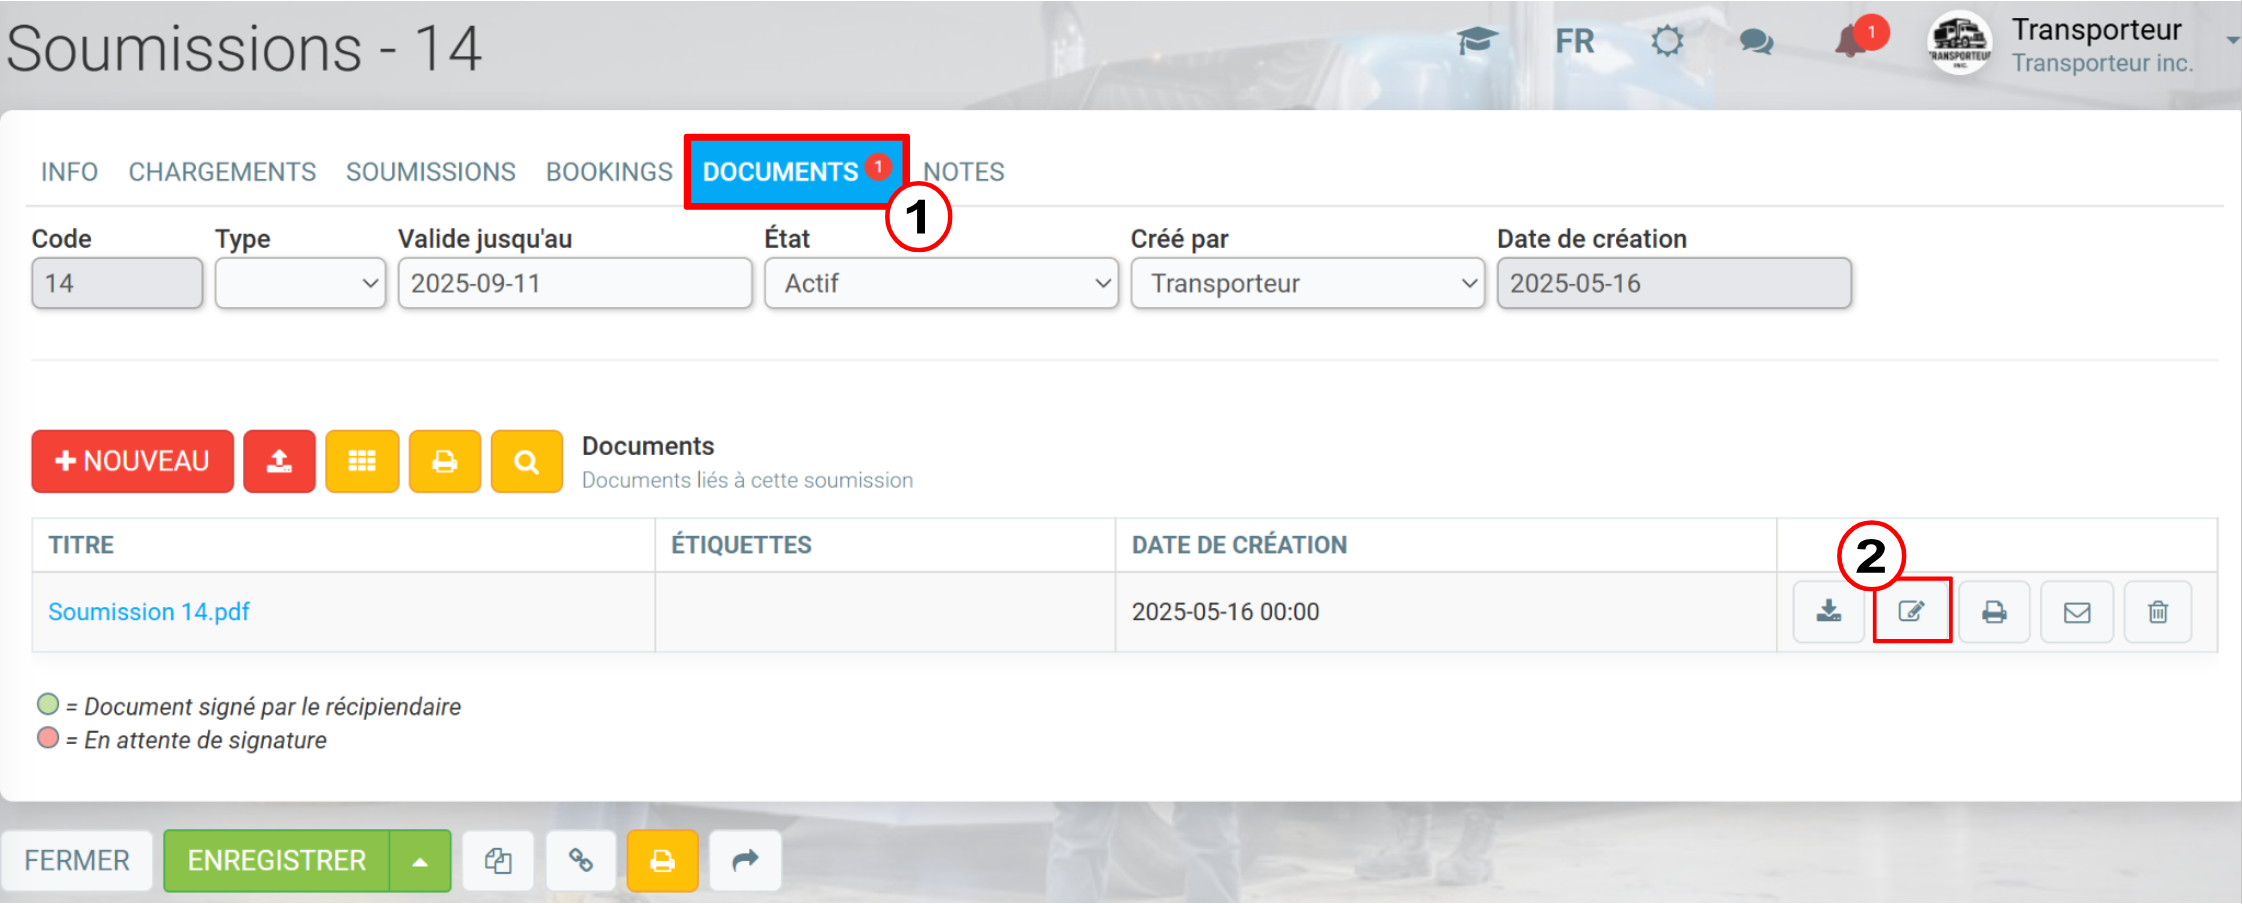Expand the Enregistrer options arrow
Viewport: 2242px width, 904px height.
[420, 861]
